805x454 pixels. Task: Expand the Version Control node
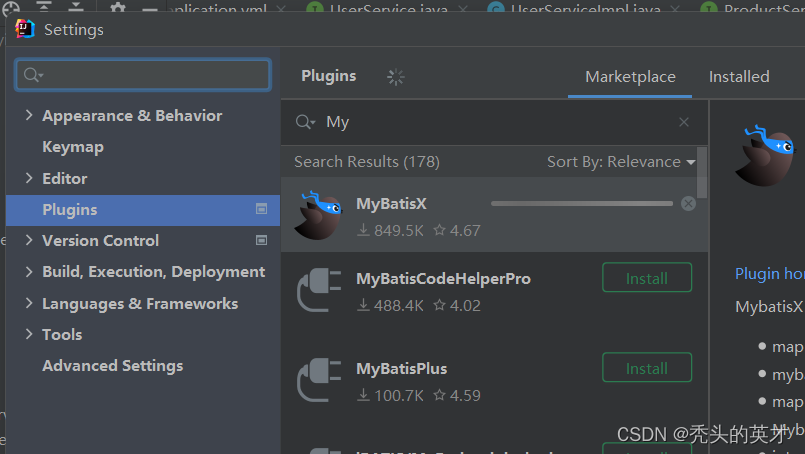point(29,240)
